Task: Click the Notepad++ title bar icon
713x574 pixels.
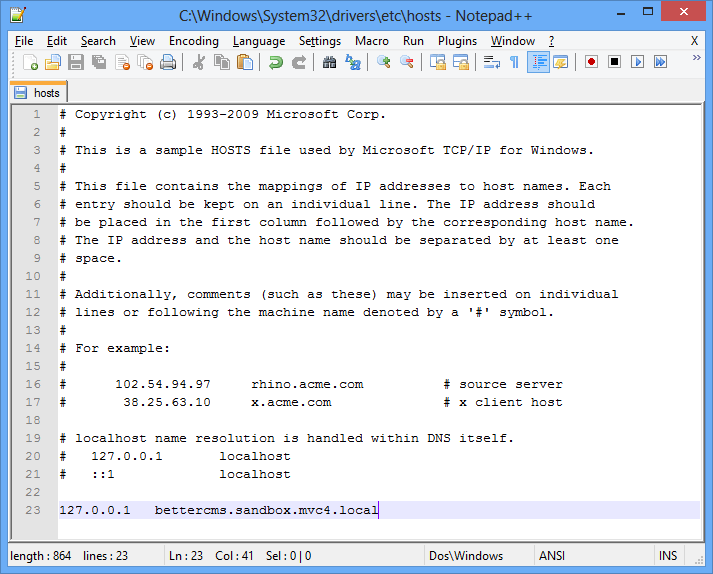Action: tap(18, 15)
